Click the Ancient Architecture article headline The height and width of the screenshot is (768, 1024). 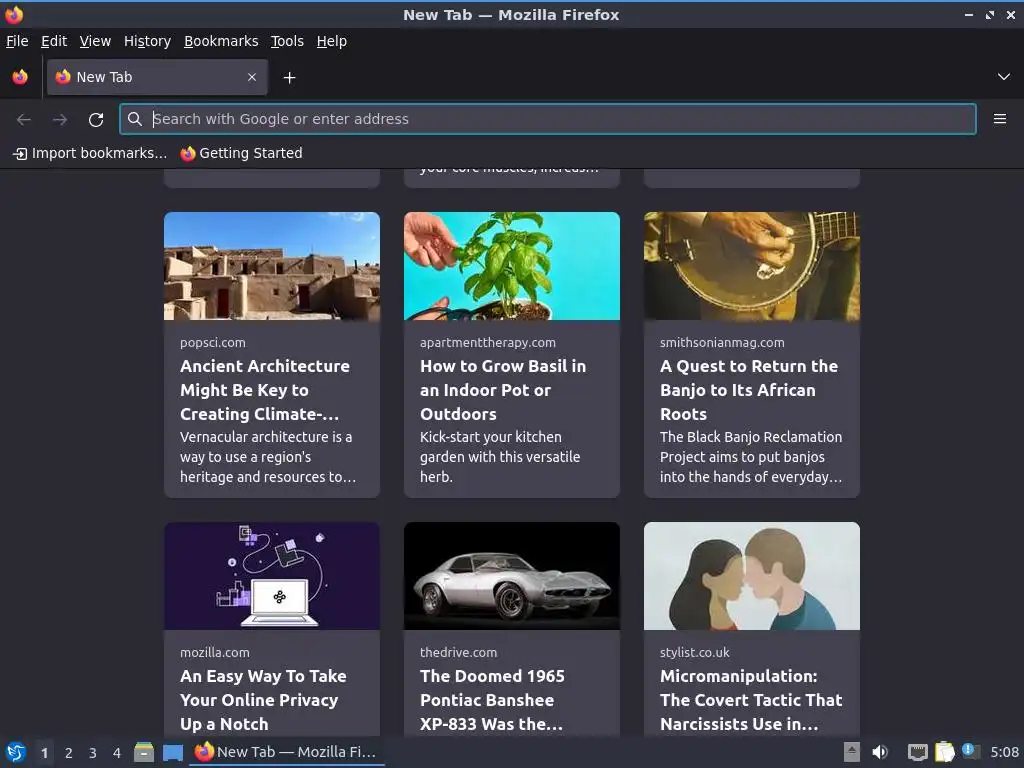point(265,390)
